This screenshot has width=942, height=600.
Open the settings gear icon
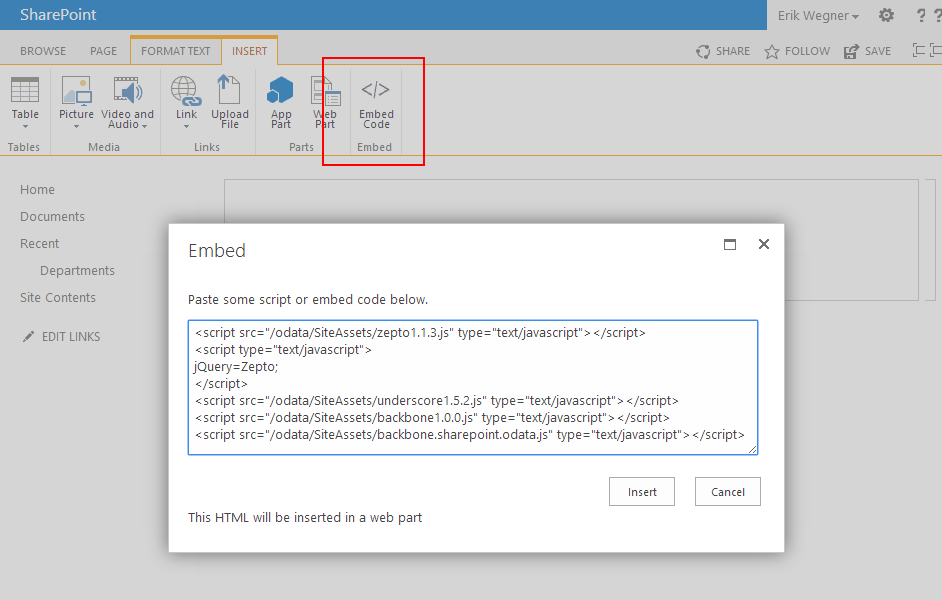coord(886,15)
